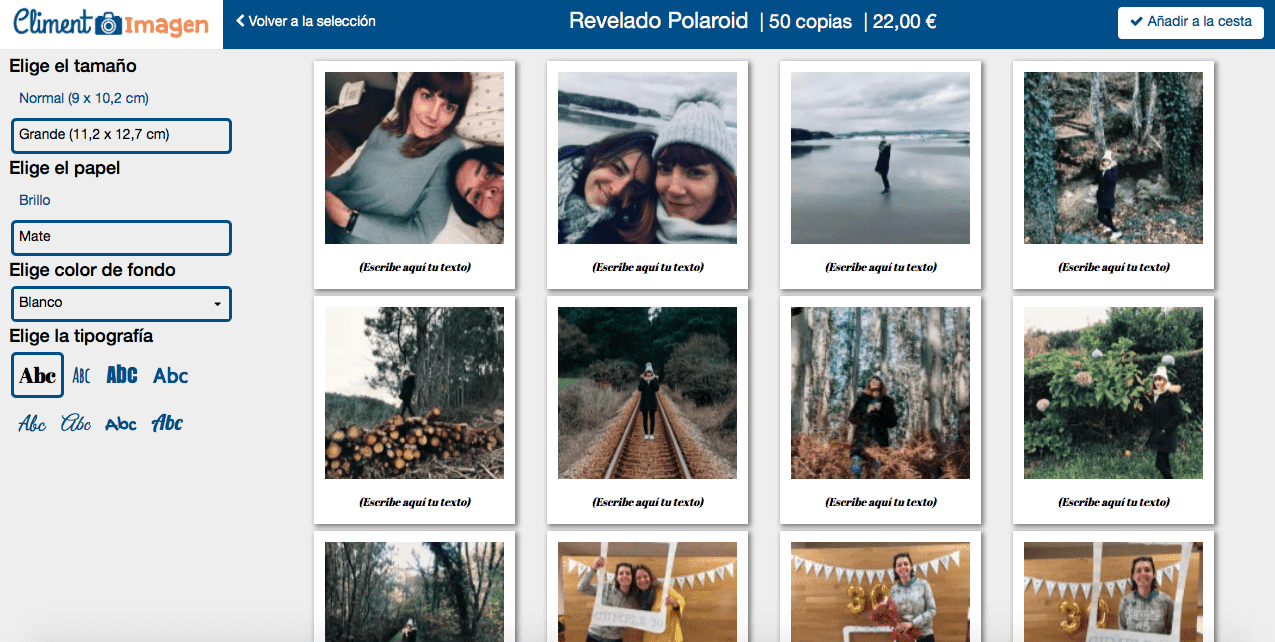The image size is (1275, 642).
Task: Click the Elige el tamaño heading
Action: [x=73, y=66]
